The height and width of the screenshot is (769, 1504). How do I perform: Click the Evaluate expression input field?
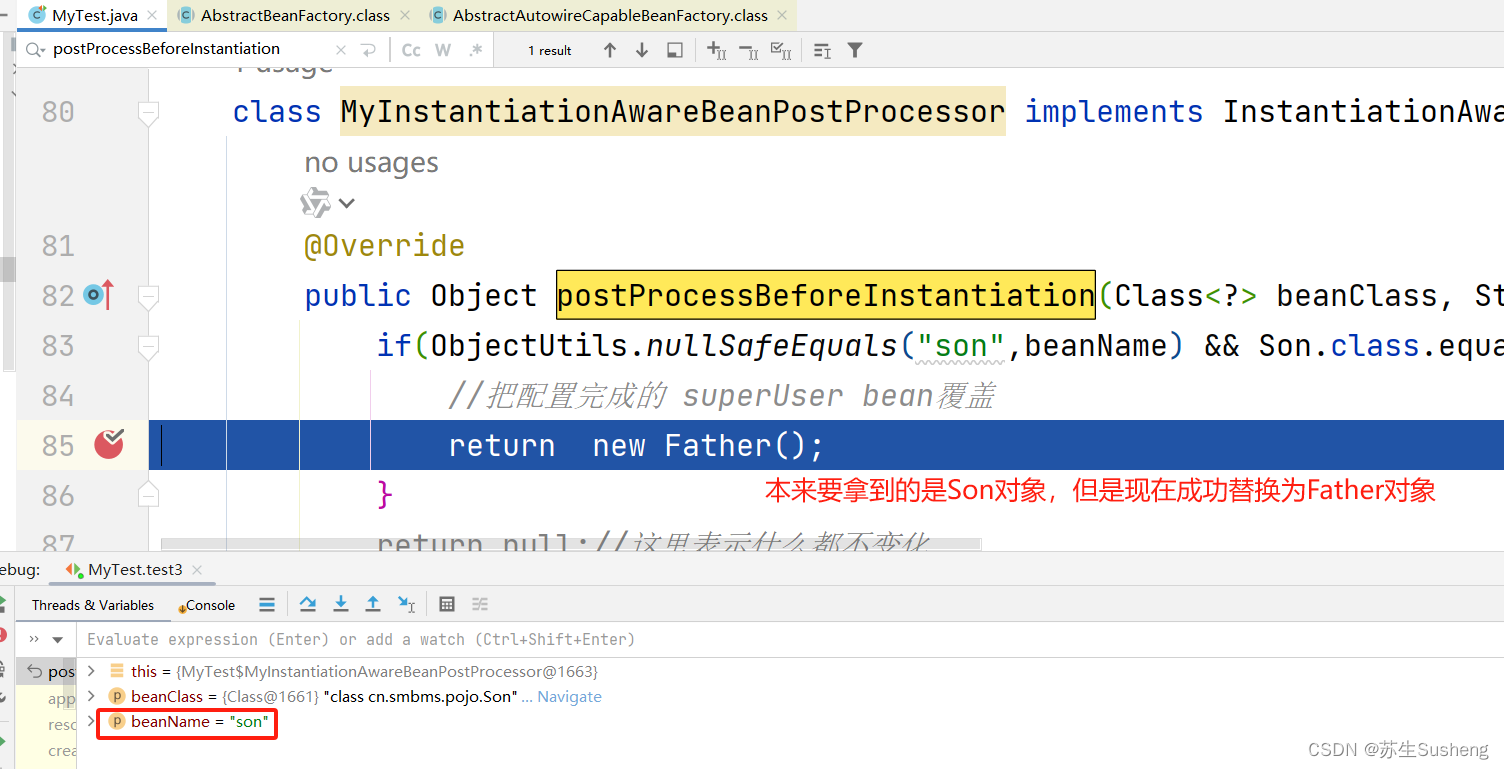790,639
